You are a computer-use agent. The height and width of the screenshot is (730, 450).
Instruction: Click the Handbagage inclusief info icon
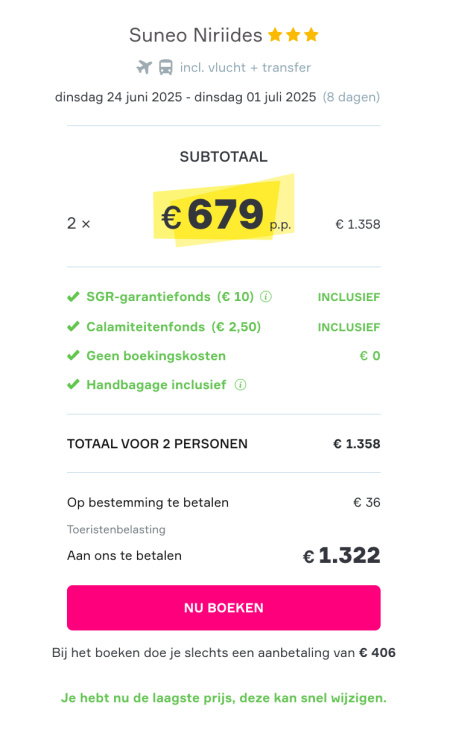click(241, 385)
